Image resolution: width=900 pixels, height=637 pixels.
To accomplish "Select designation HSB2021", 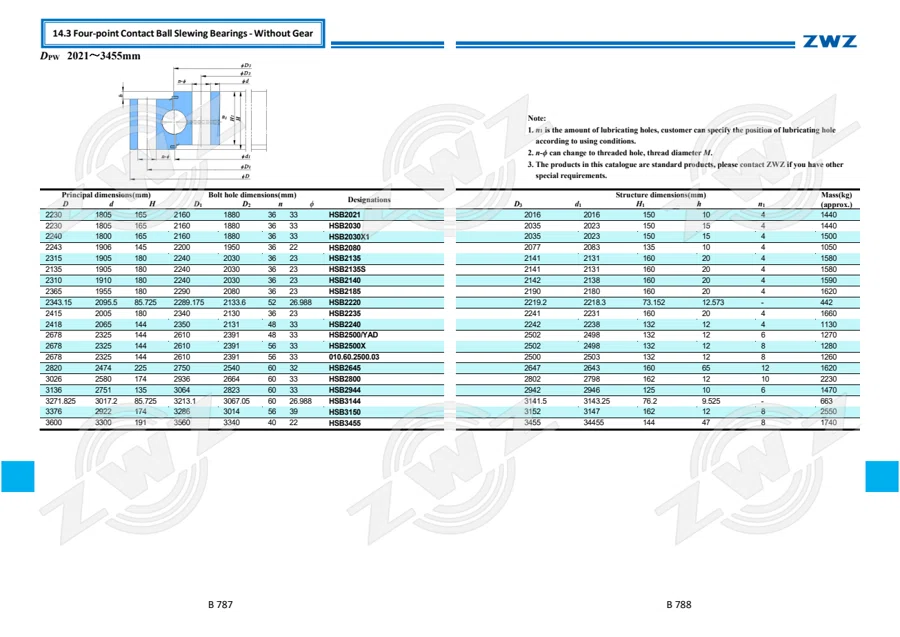I will [x=344, y=215].
